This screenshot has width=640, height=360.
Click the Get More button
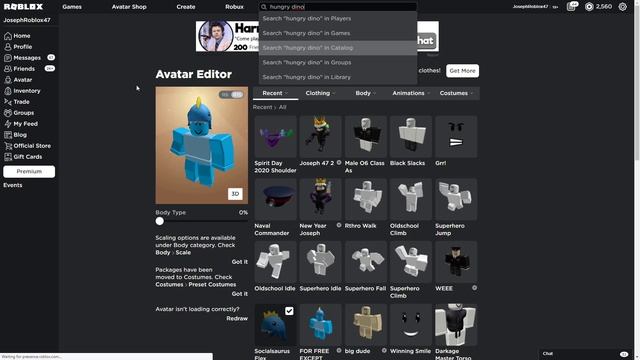(x=462, y=71)
